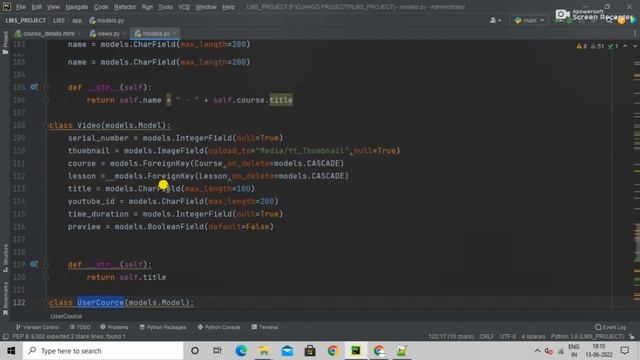
Task: Open the VCS menu
Action: pos(184,7)
